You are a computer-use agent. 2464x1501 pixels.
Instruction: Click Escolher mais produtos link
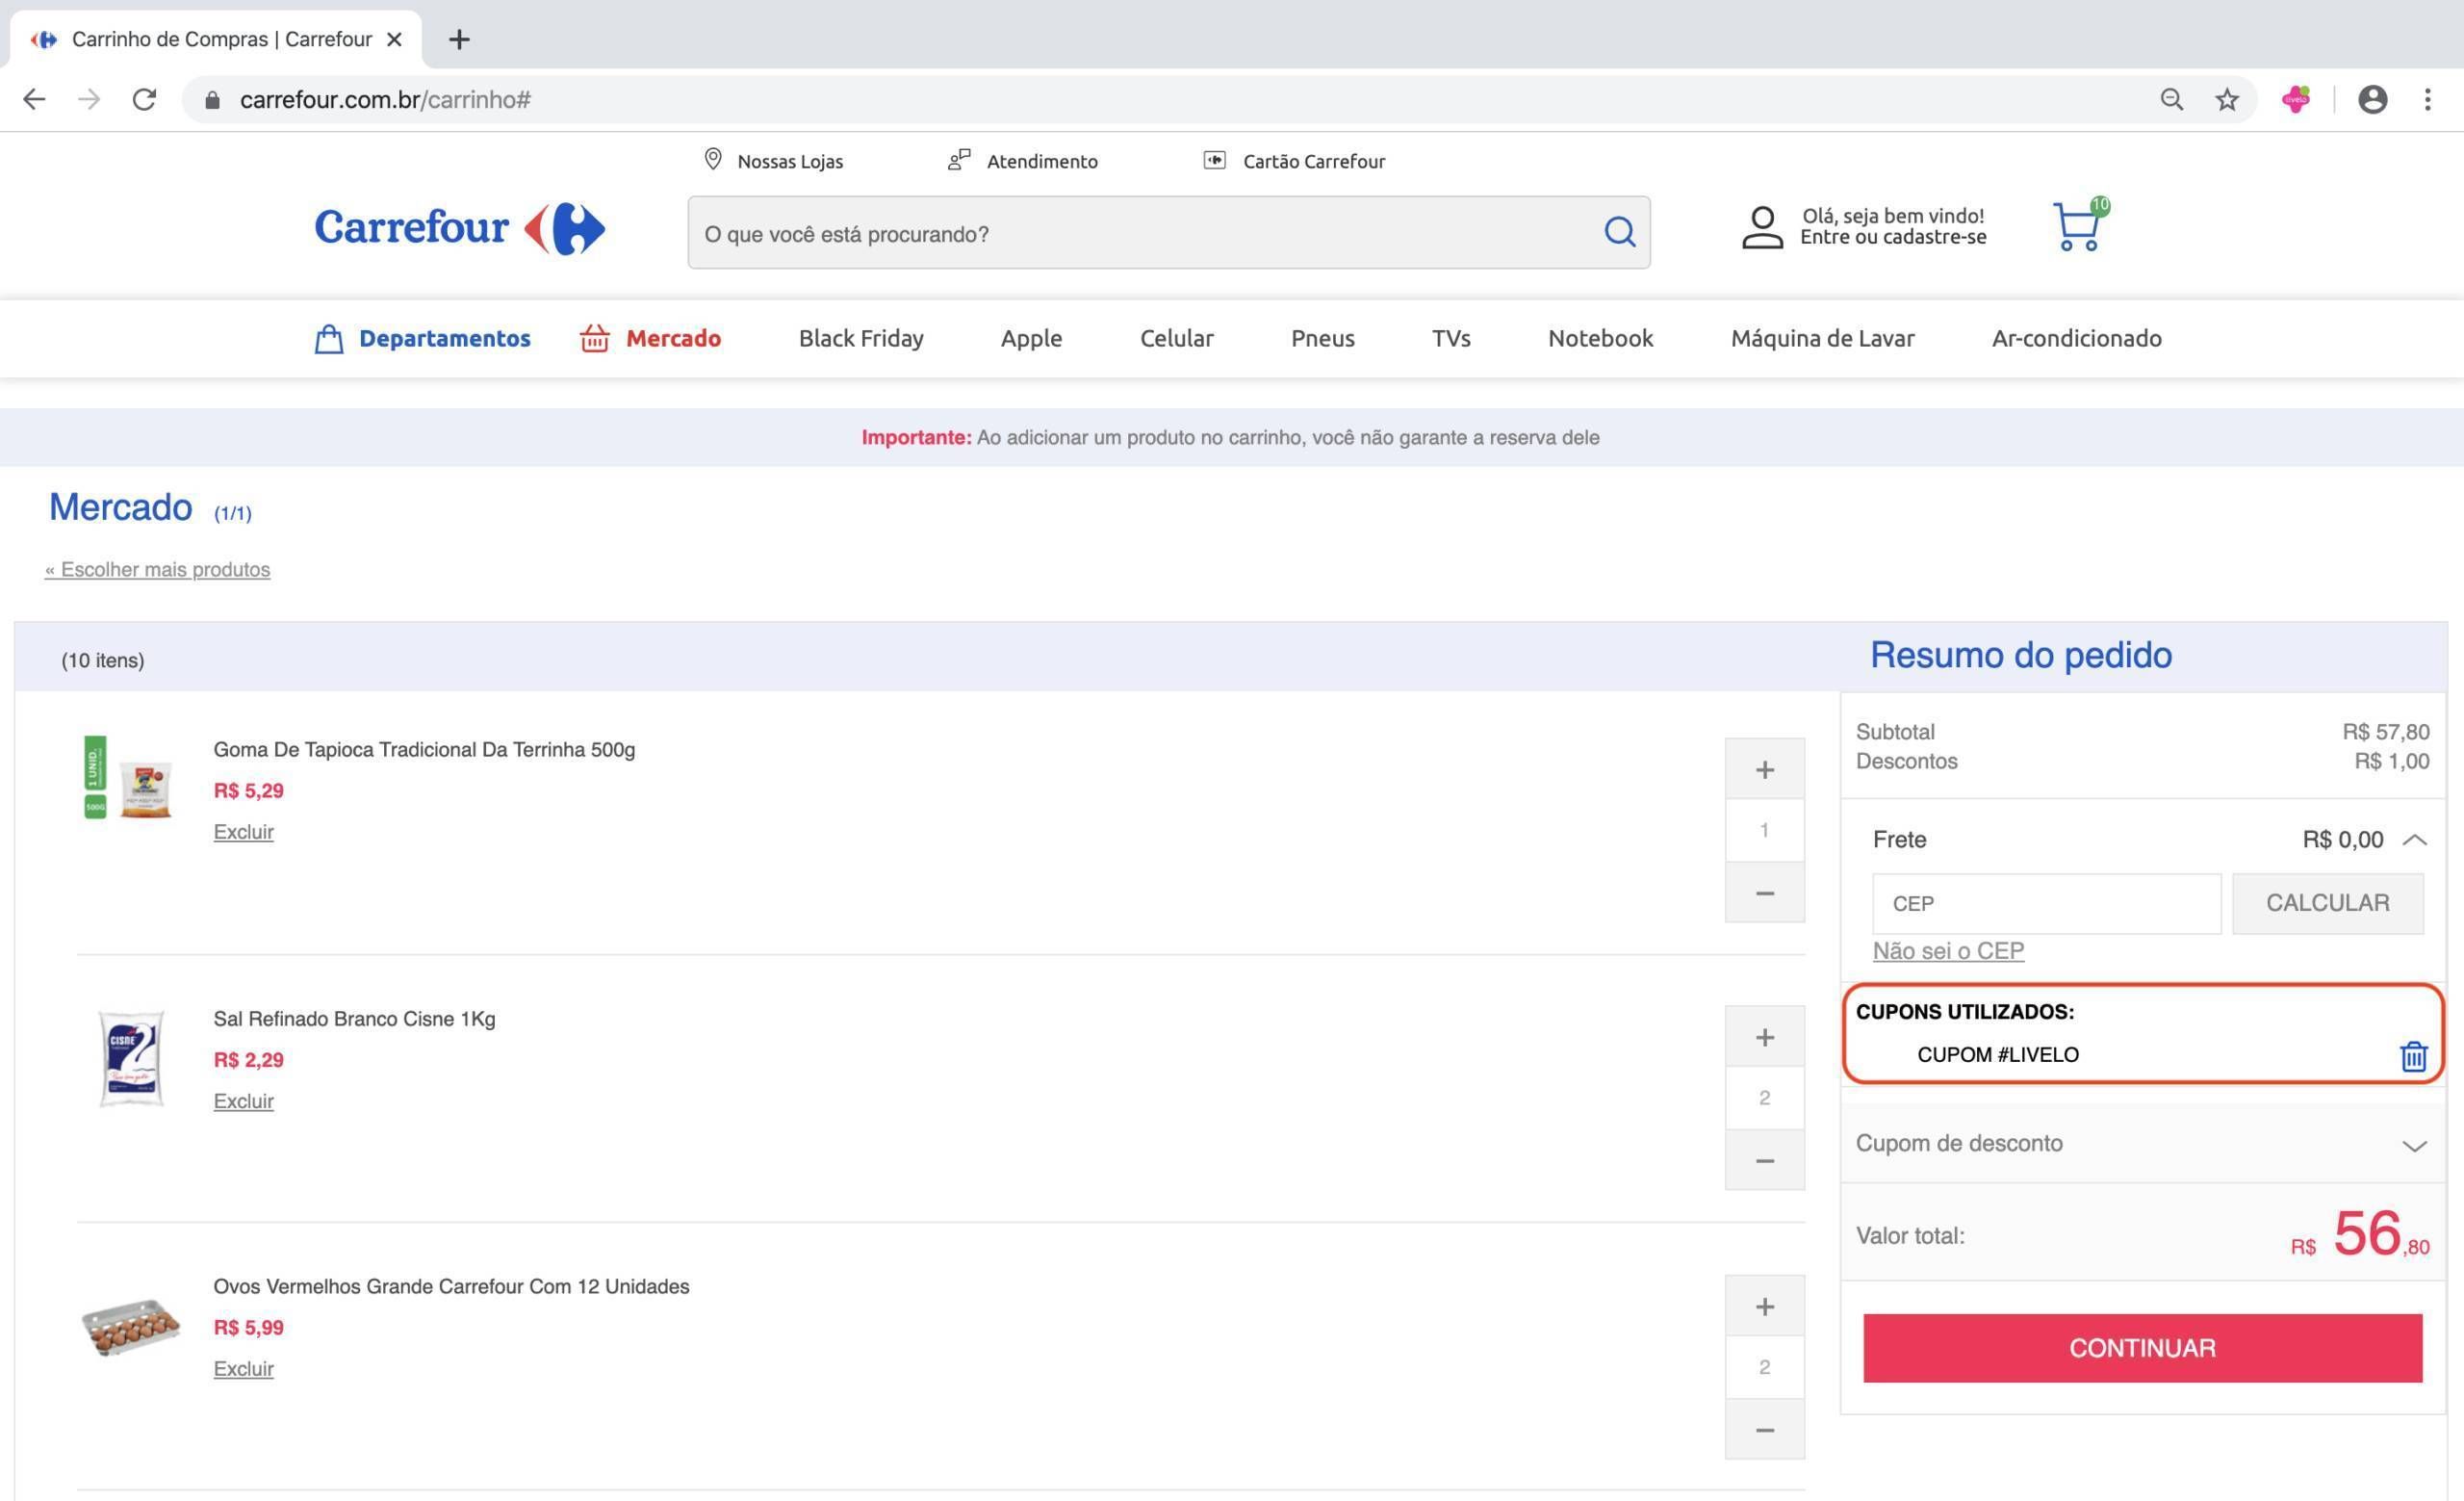click(x=157, y=569)
